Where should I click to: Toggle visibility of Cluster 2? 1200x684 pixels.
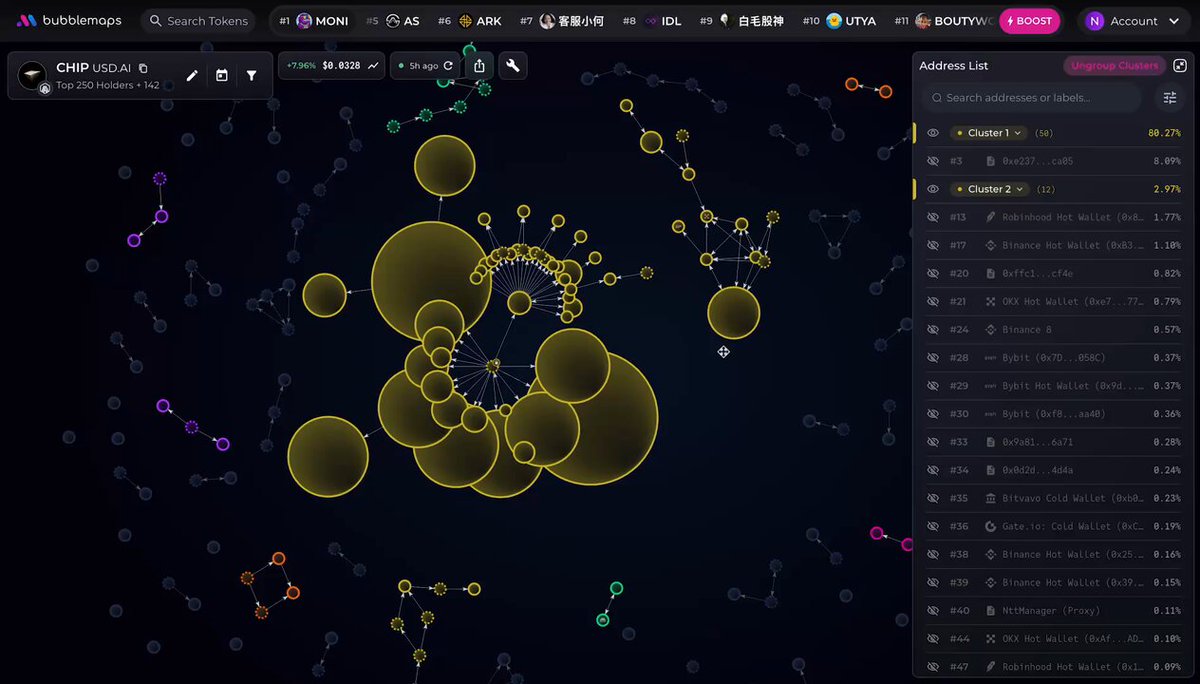coord(932,189)
